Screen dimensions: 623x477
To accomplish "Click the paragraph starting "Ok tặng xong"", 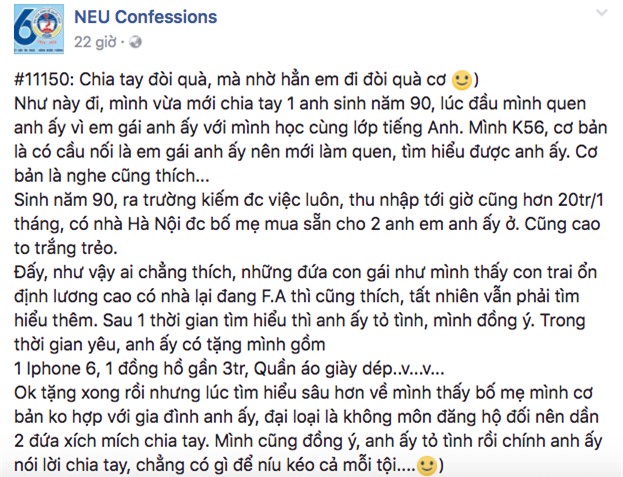I will 300,418.
